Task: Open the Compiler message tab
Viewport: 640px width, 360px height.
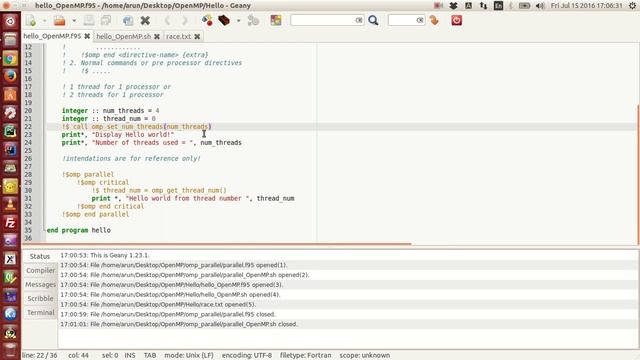Action: tap(40, 270)
